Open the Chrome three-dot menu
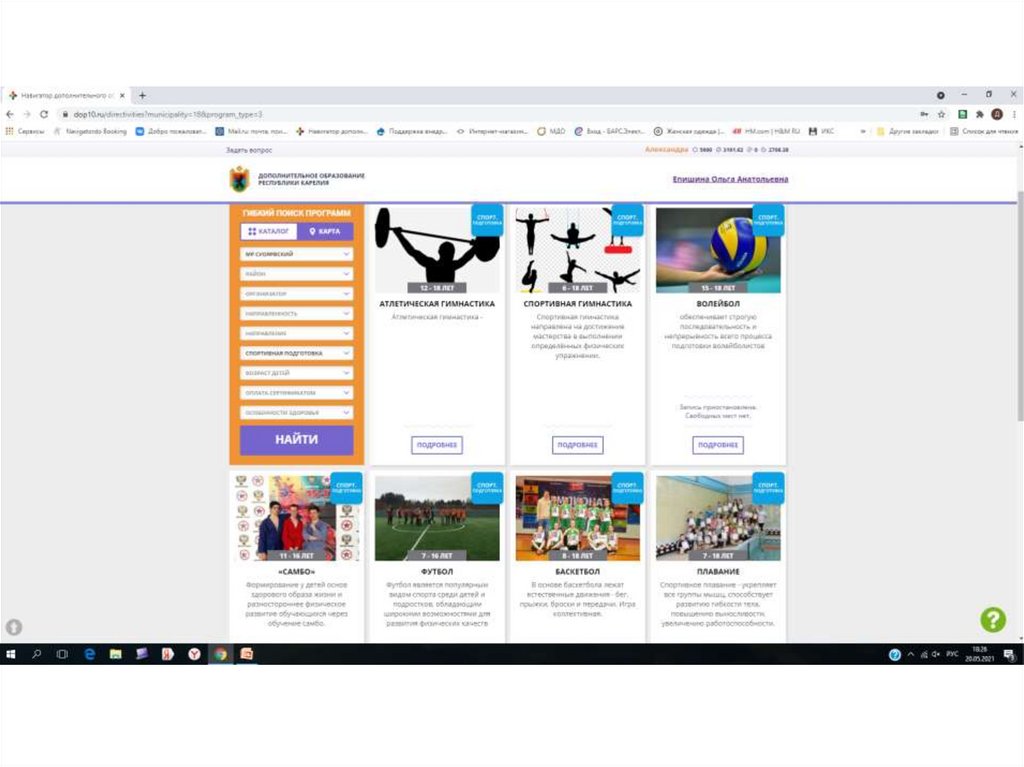The width and height of the screenshot is (1024, 767). click(x=1014, y=114)
